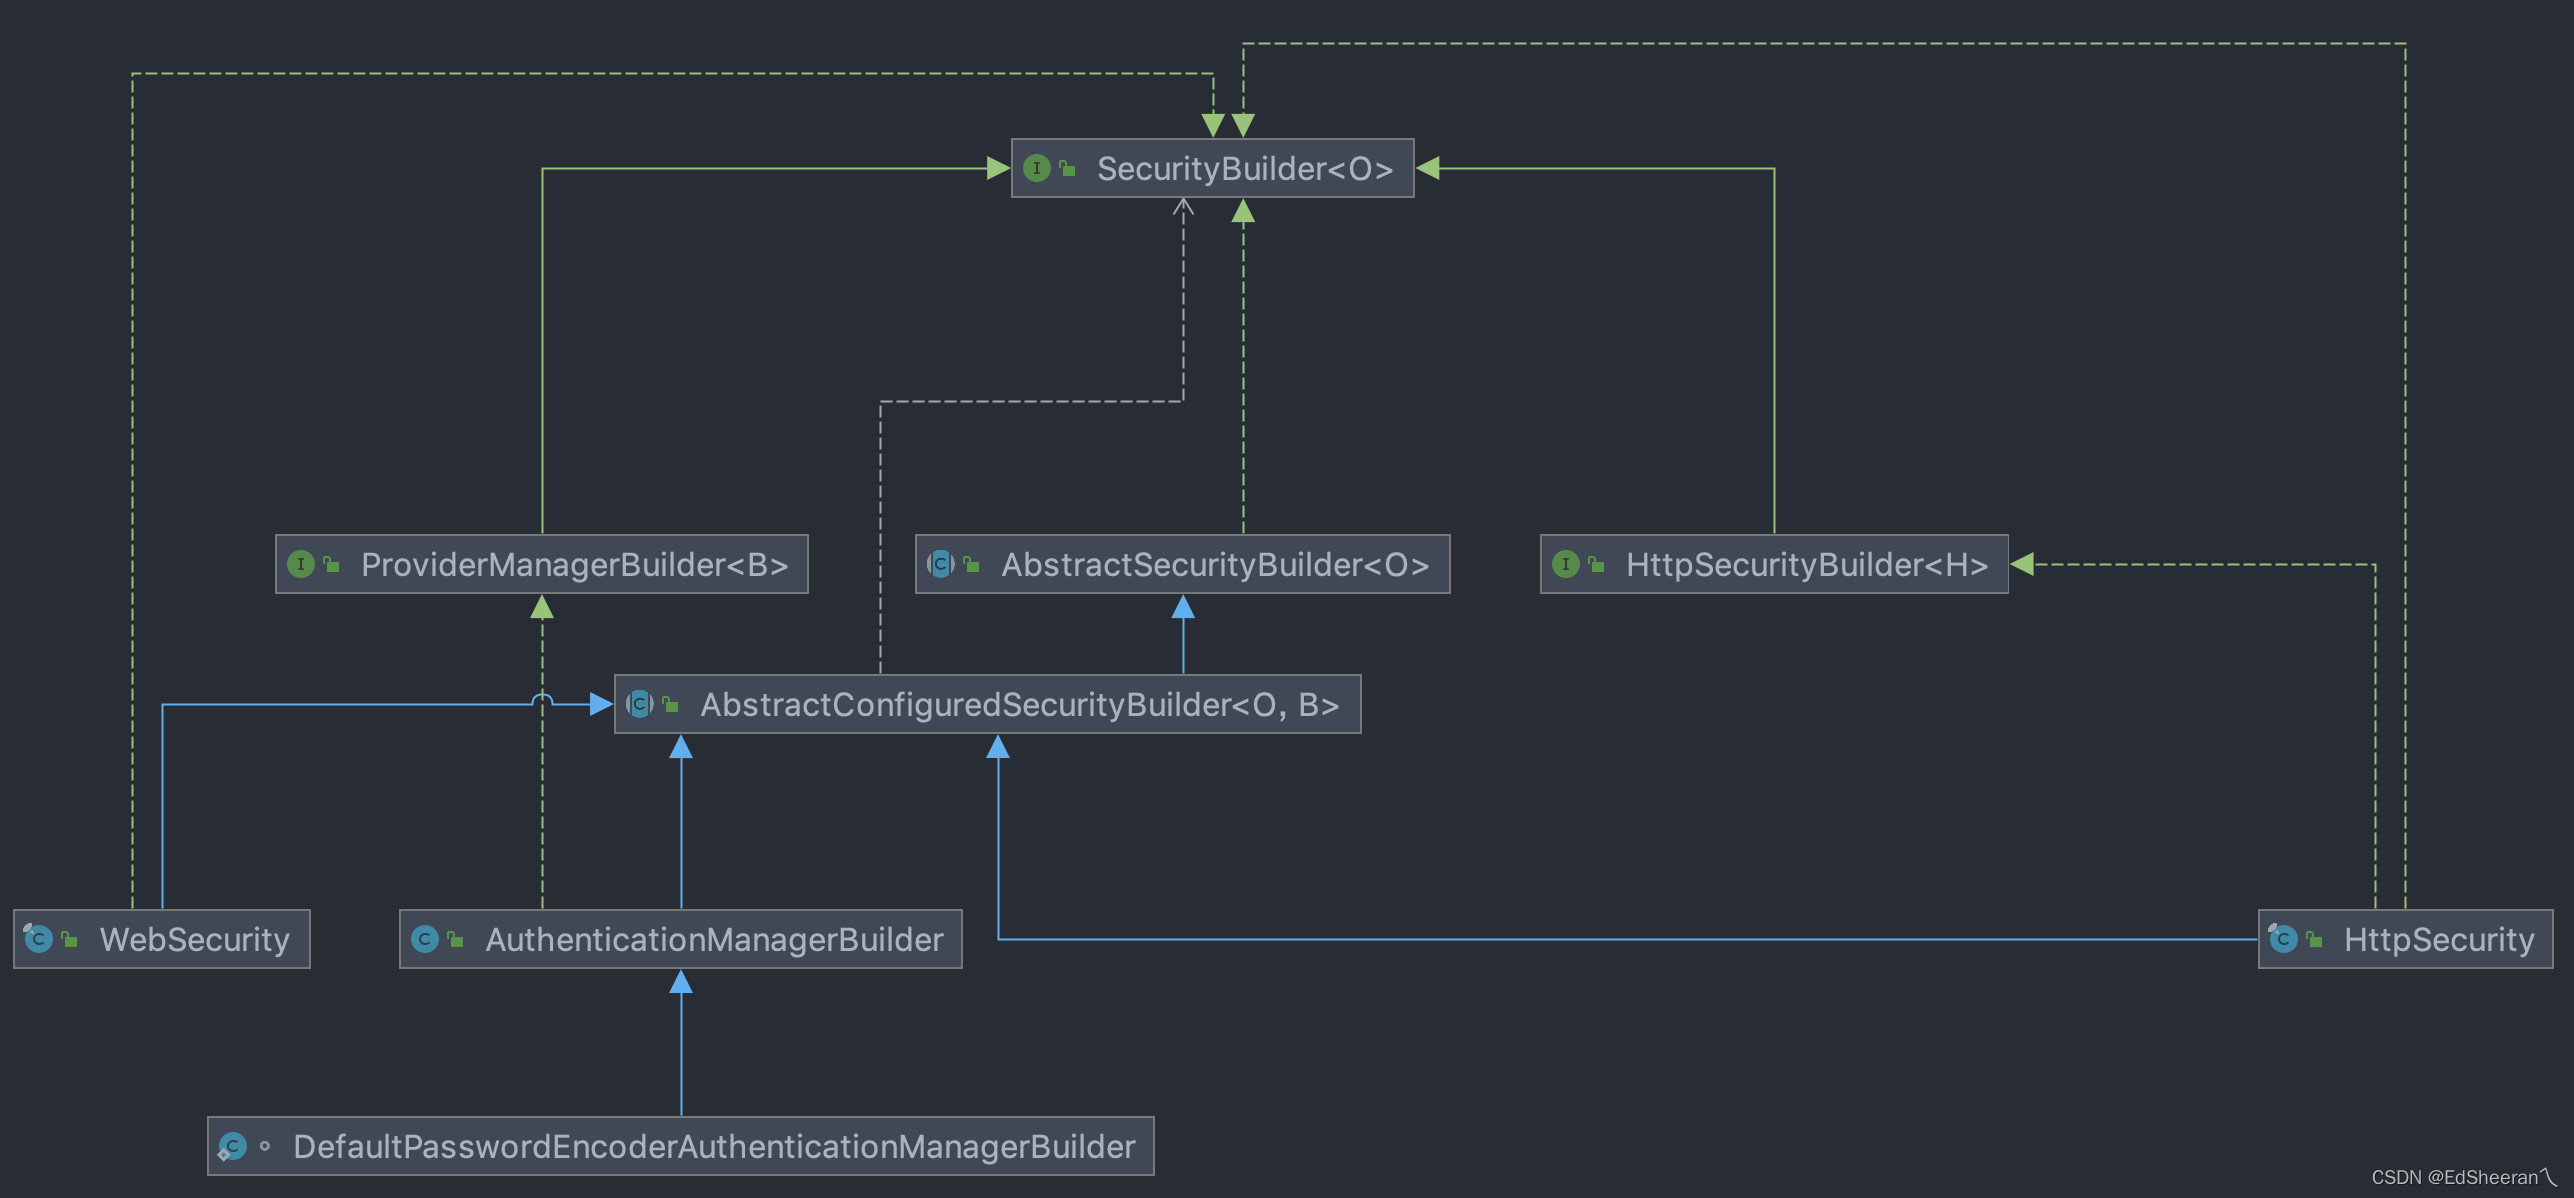
Task: Select the ProviderManagerBuilder<B> node label
Action: click(574, 564)
